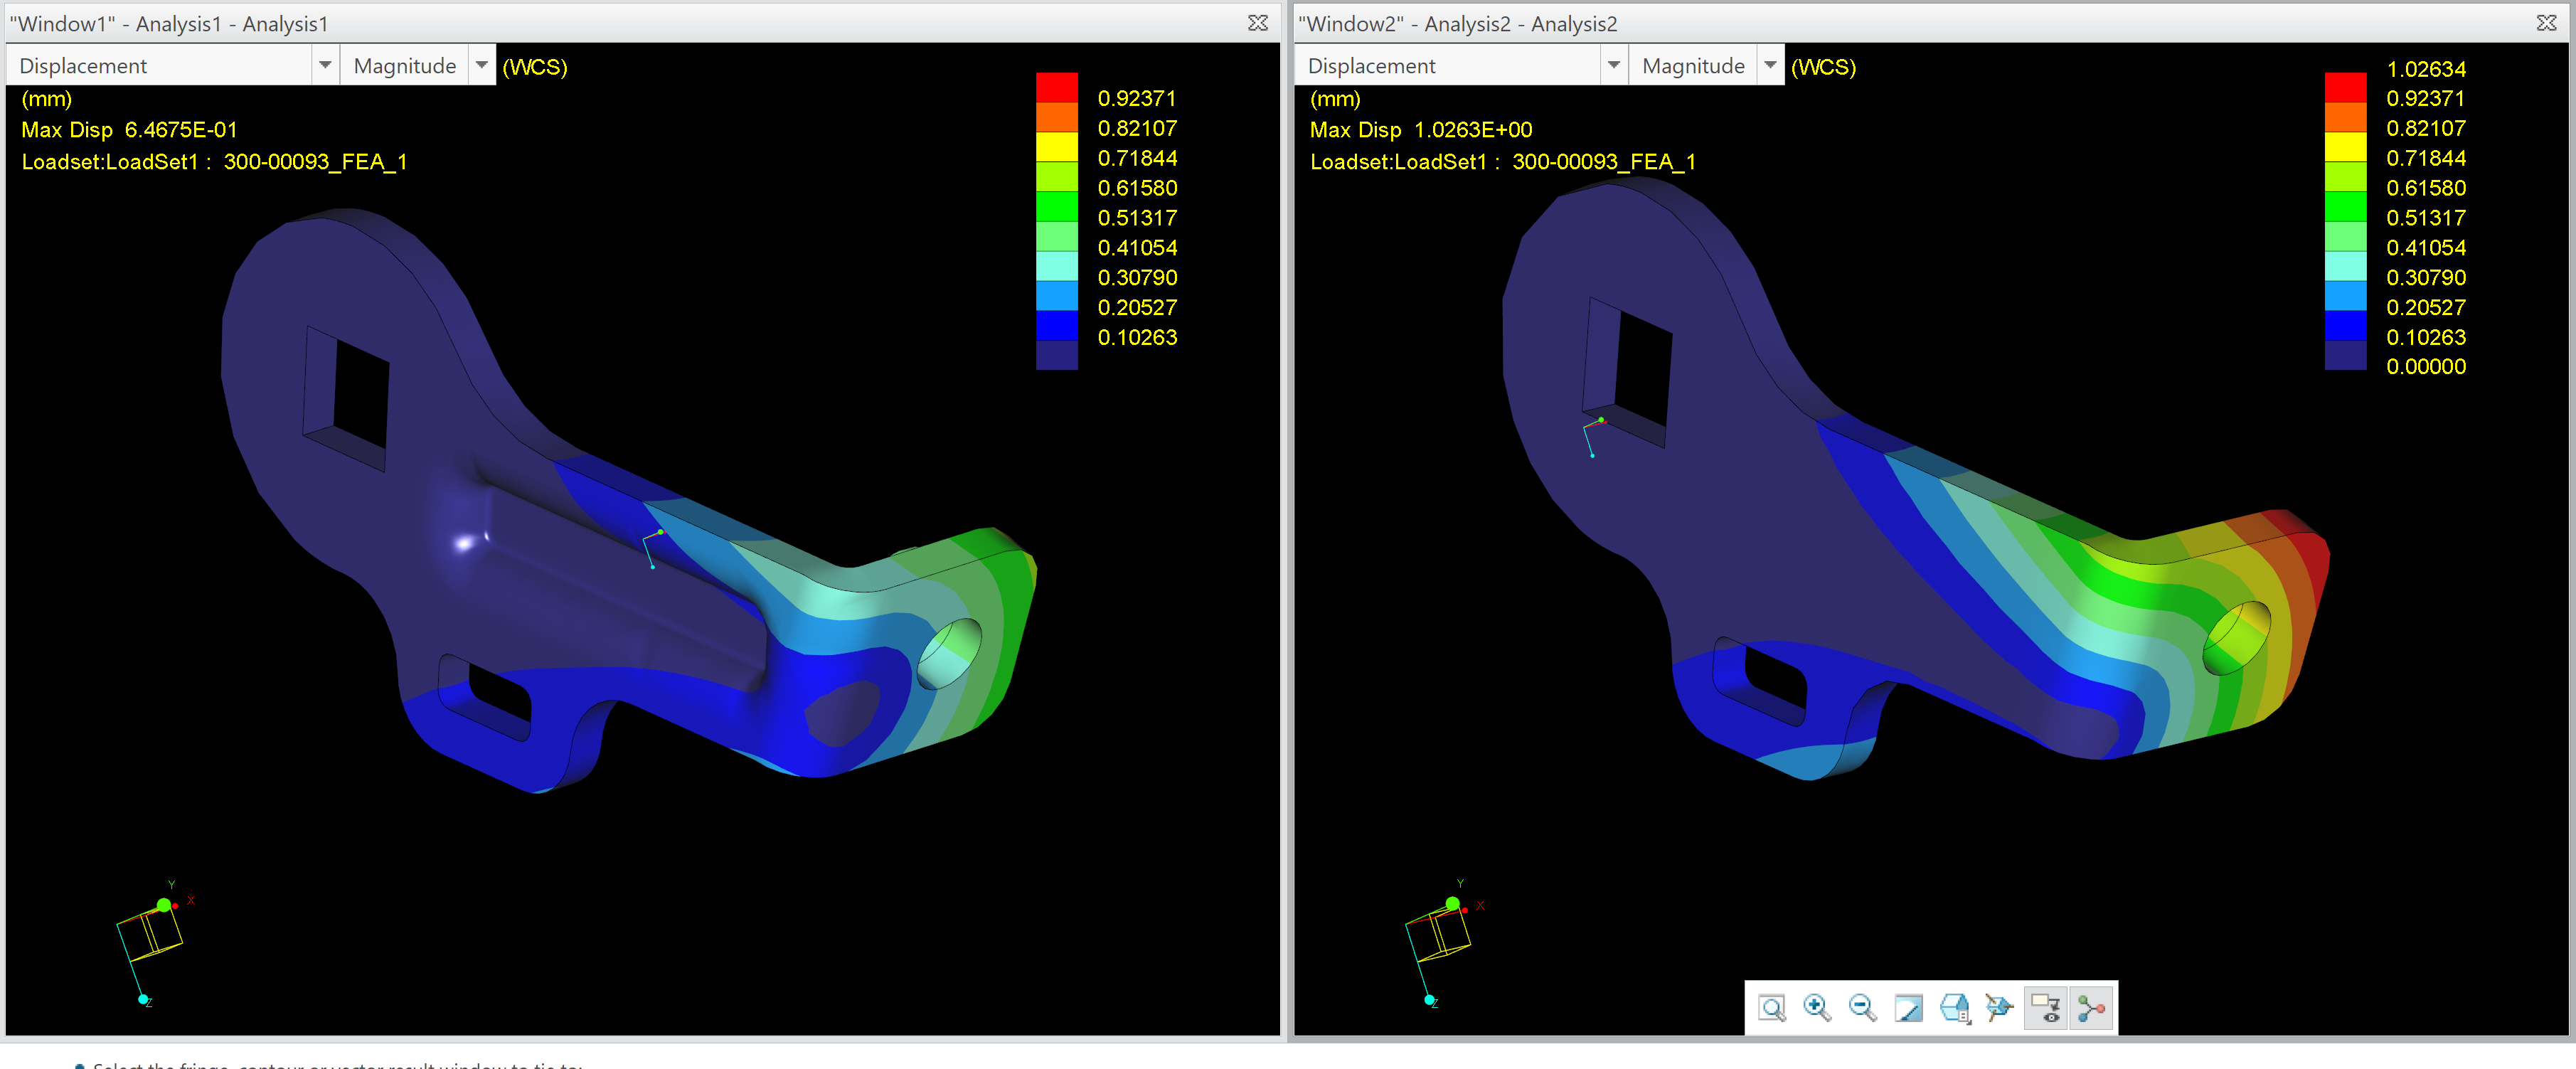The width and height of the screenshot is (2576, 1069).
Task: Click the orange legend swatch in Window2
Action: pos(2345,117)
